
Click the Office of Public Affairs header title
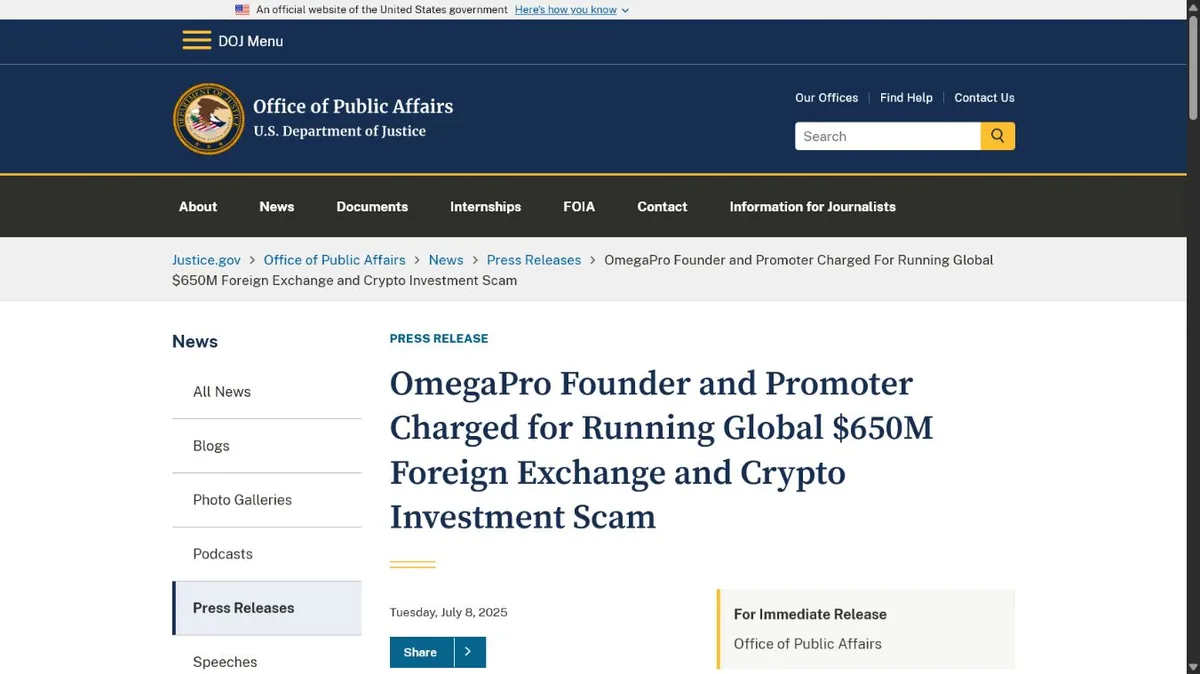(x=353, y=106)
